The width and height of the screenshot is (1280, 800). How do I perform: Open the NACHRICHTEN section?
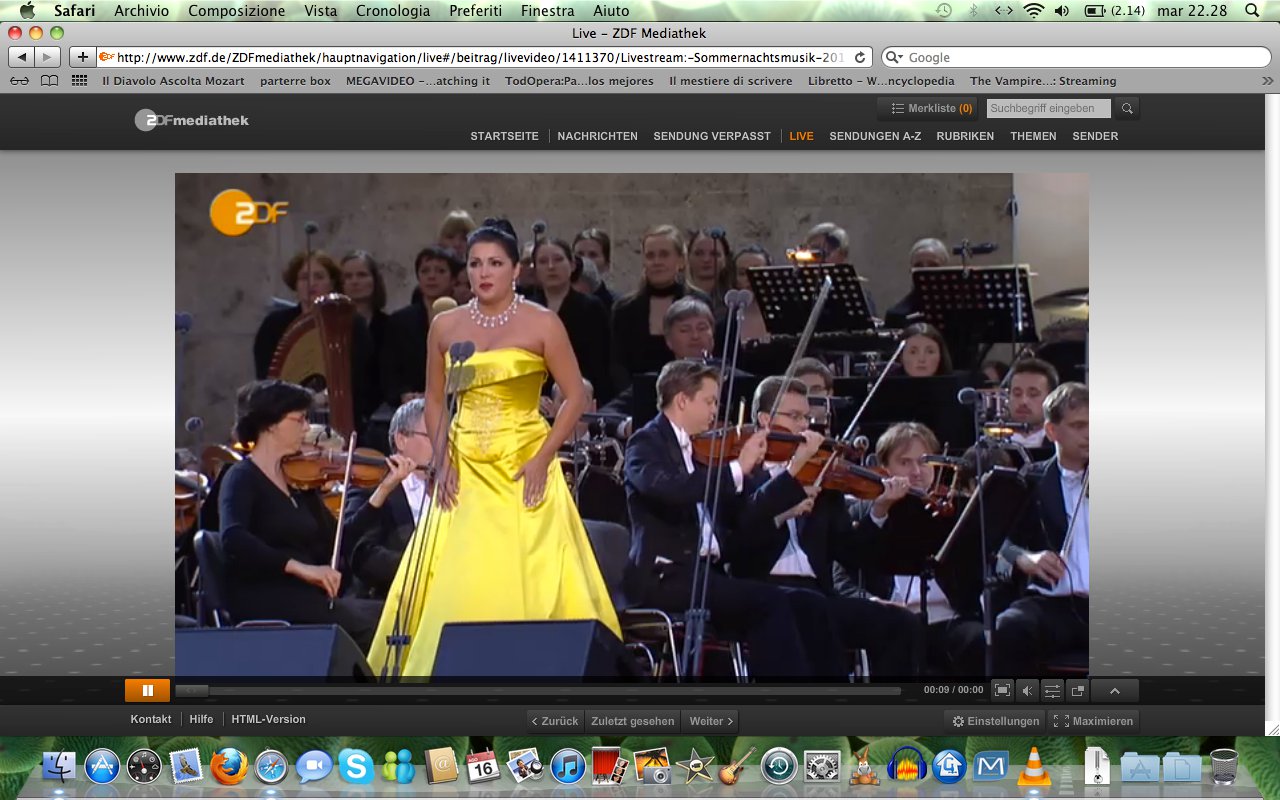click(x=597, y=136)
